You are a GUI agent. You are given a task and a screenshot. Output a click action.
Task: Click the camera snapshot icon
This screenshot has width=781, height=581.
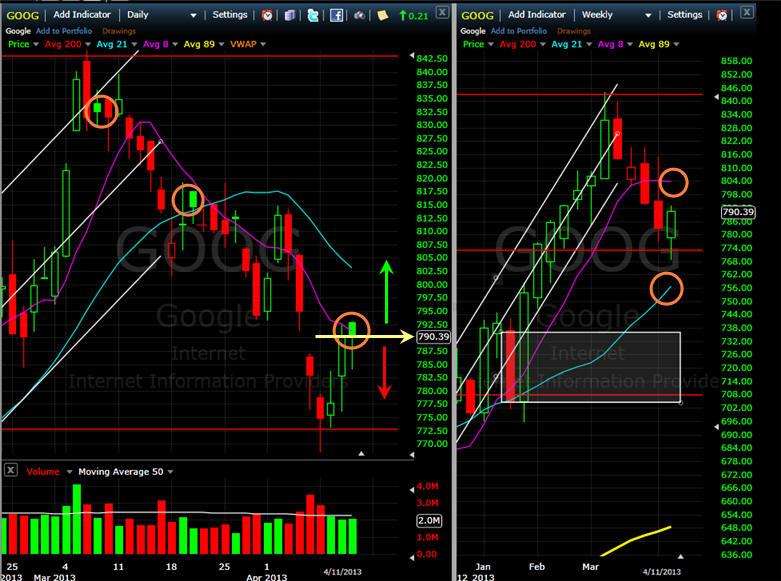tap(360, 15)
